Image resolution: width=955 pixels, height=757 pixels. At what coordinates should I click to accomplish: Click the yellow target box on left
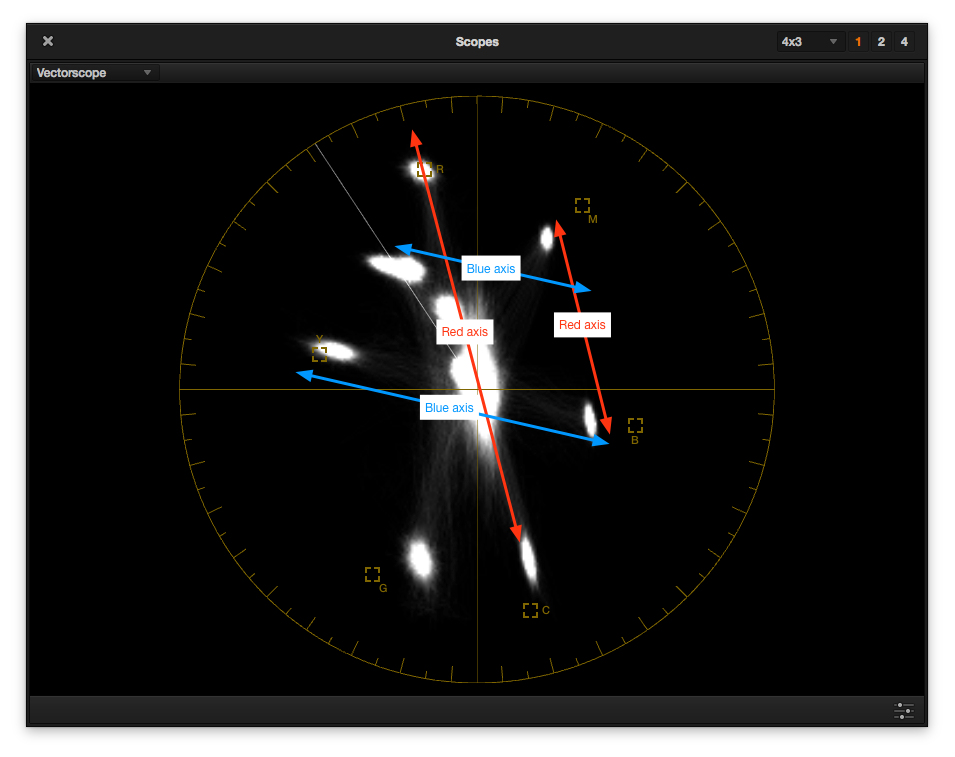click(319, 353)
